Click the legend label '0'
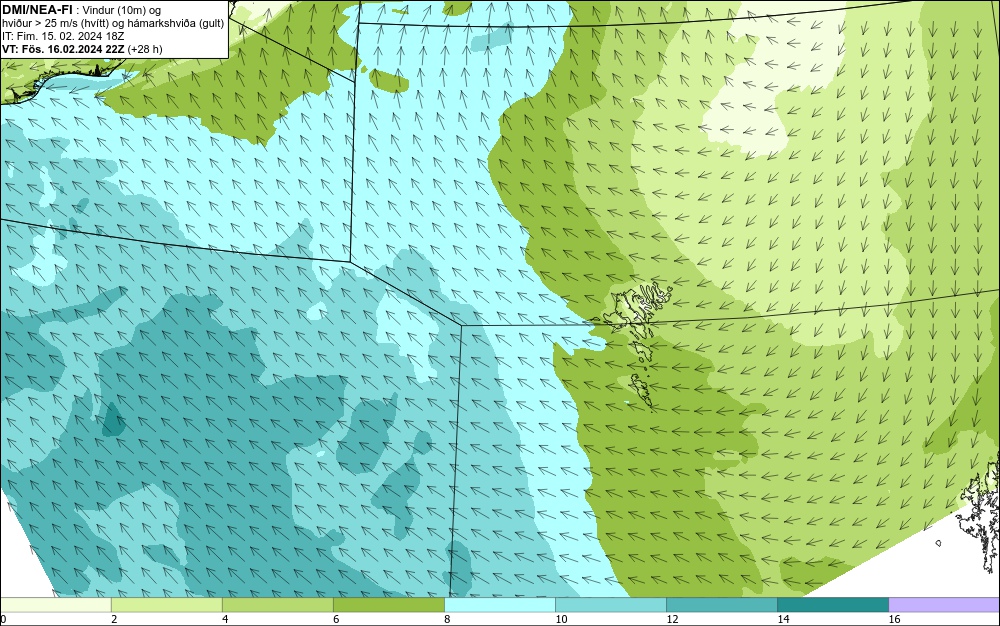 point(3,619)
